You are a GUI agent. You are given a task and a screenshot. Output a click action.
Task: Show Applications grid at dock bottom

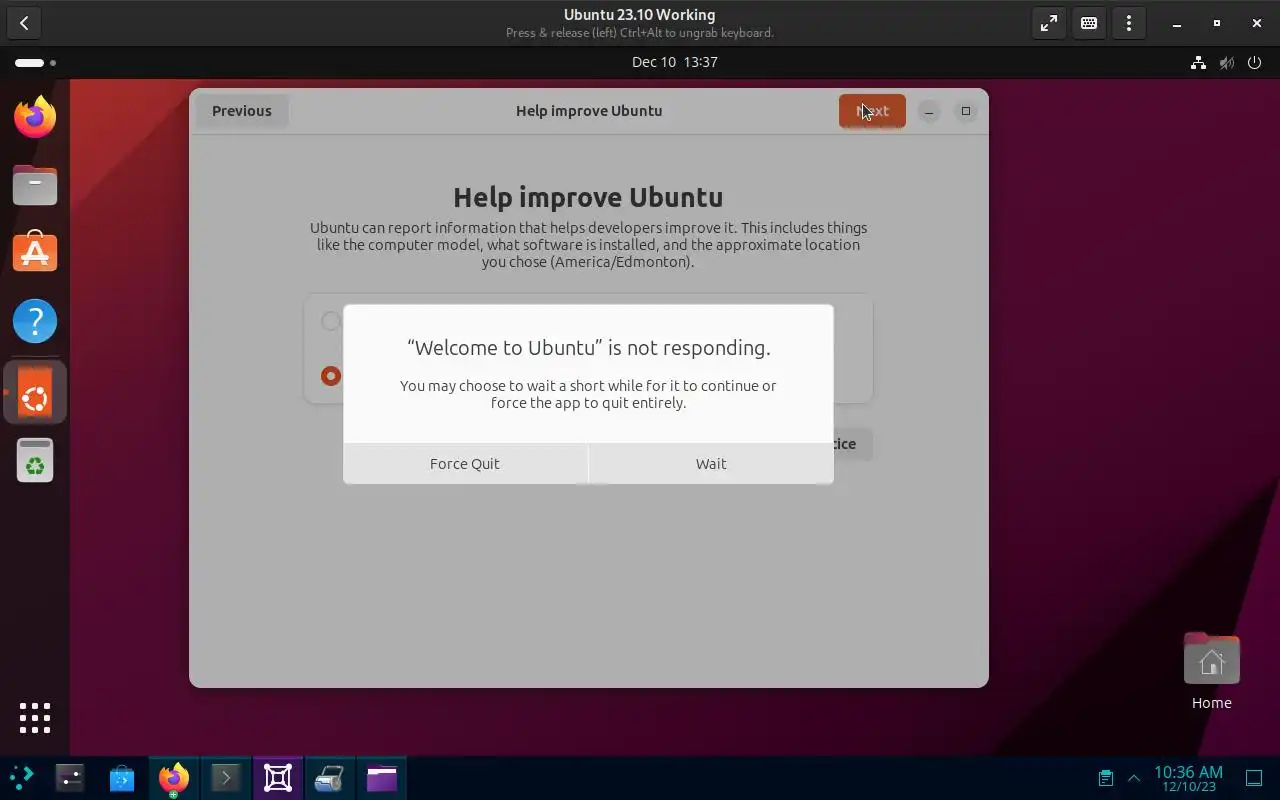[35, 718]
